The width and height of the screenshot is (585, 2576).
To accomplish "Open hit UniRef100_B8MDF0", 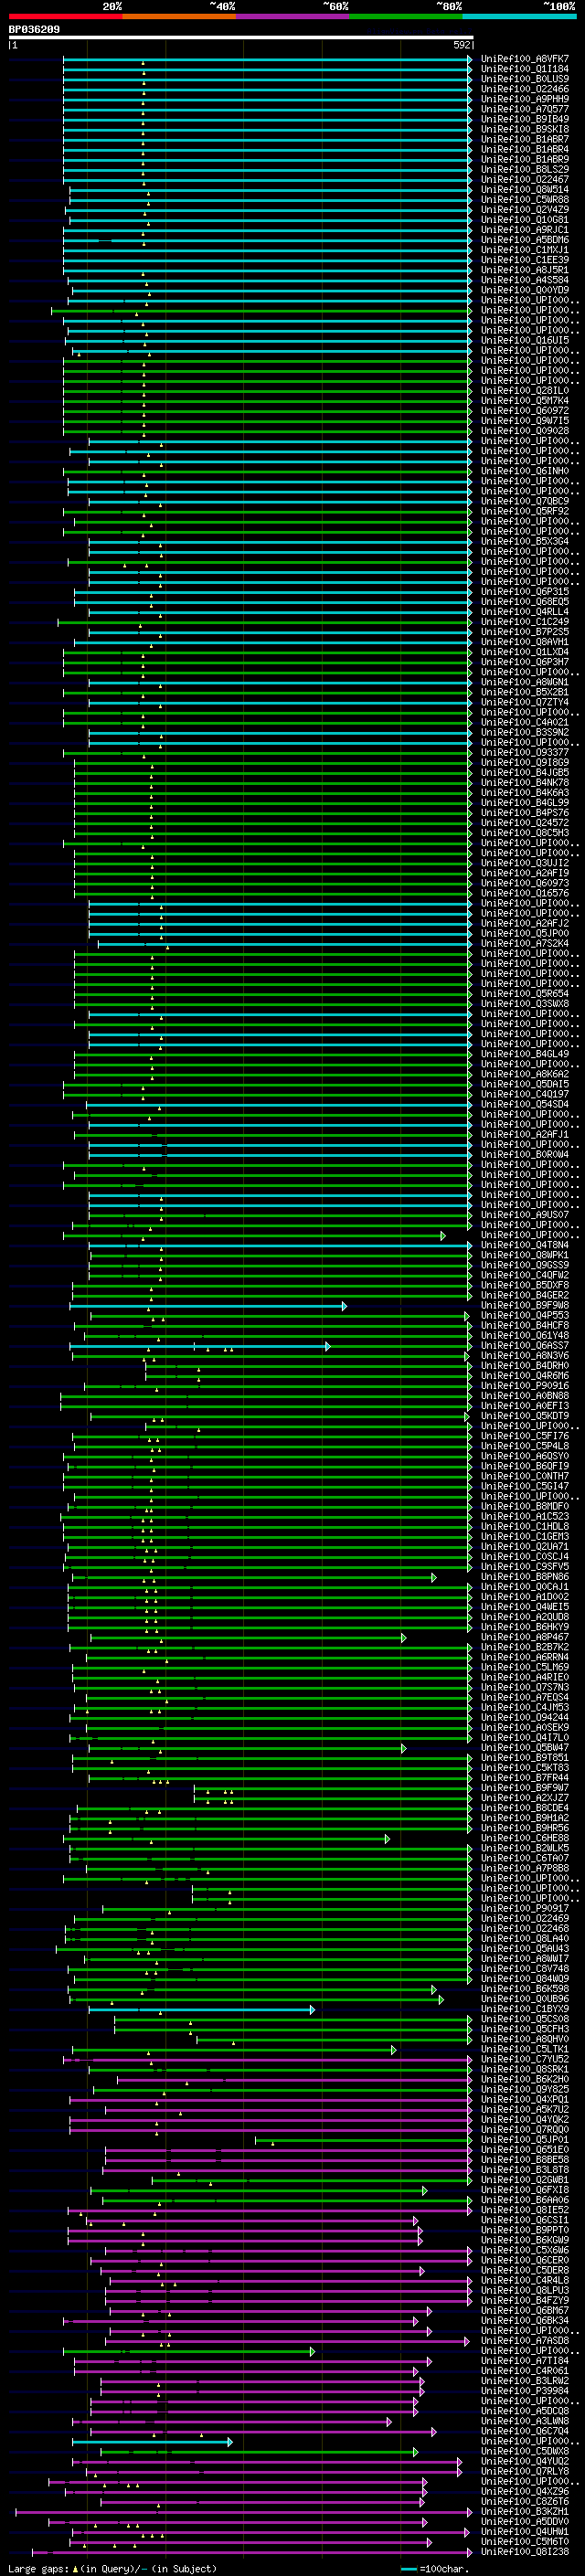I will pos(525,1506).
